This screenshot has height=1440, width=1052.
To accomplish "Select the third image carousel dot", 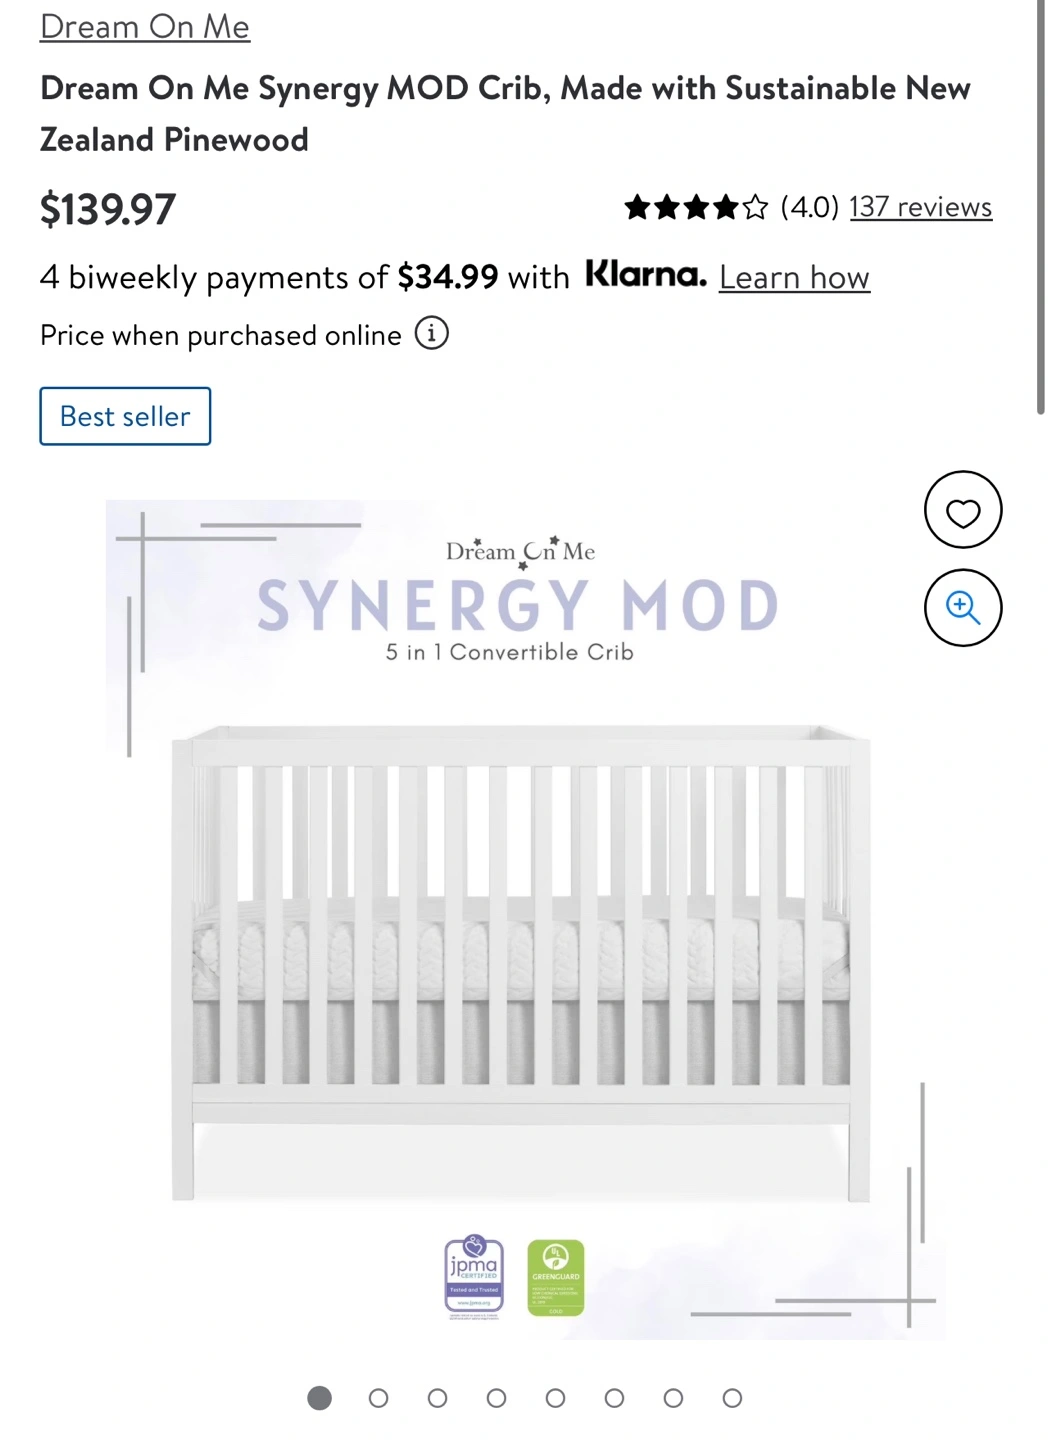I will tap(438, 1398).
